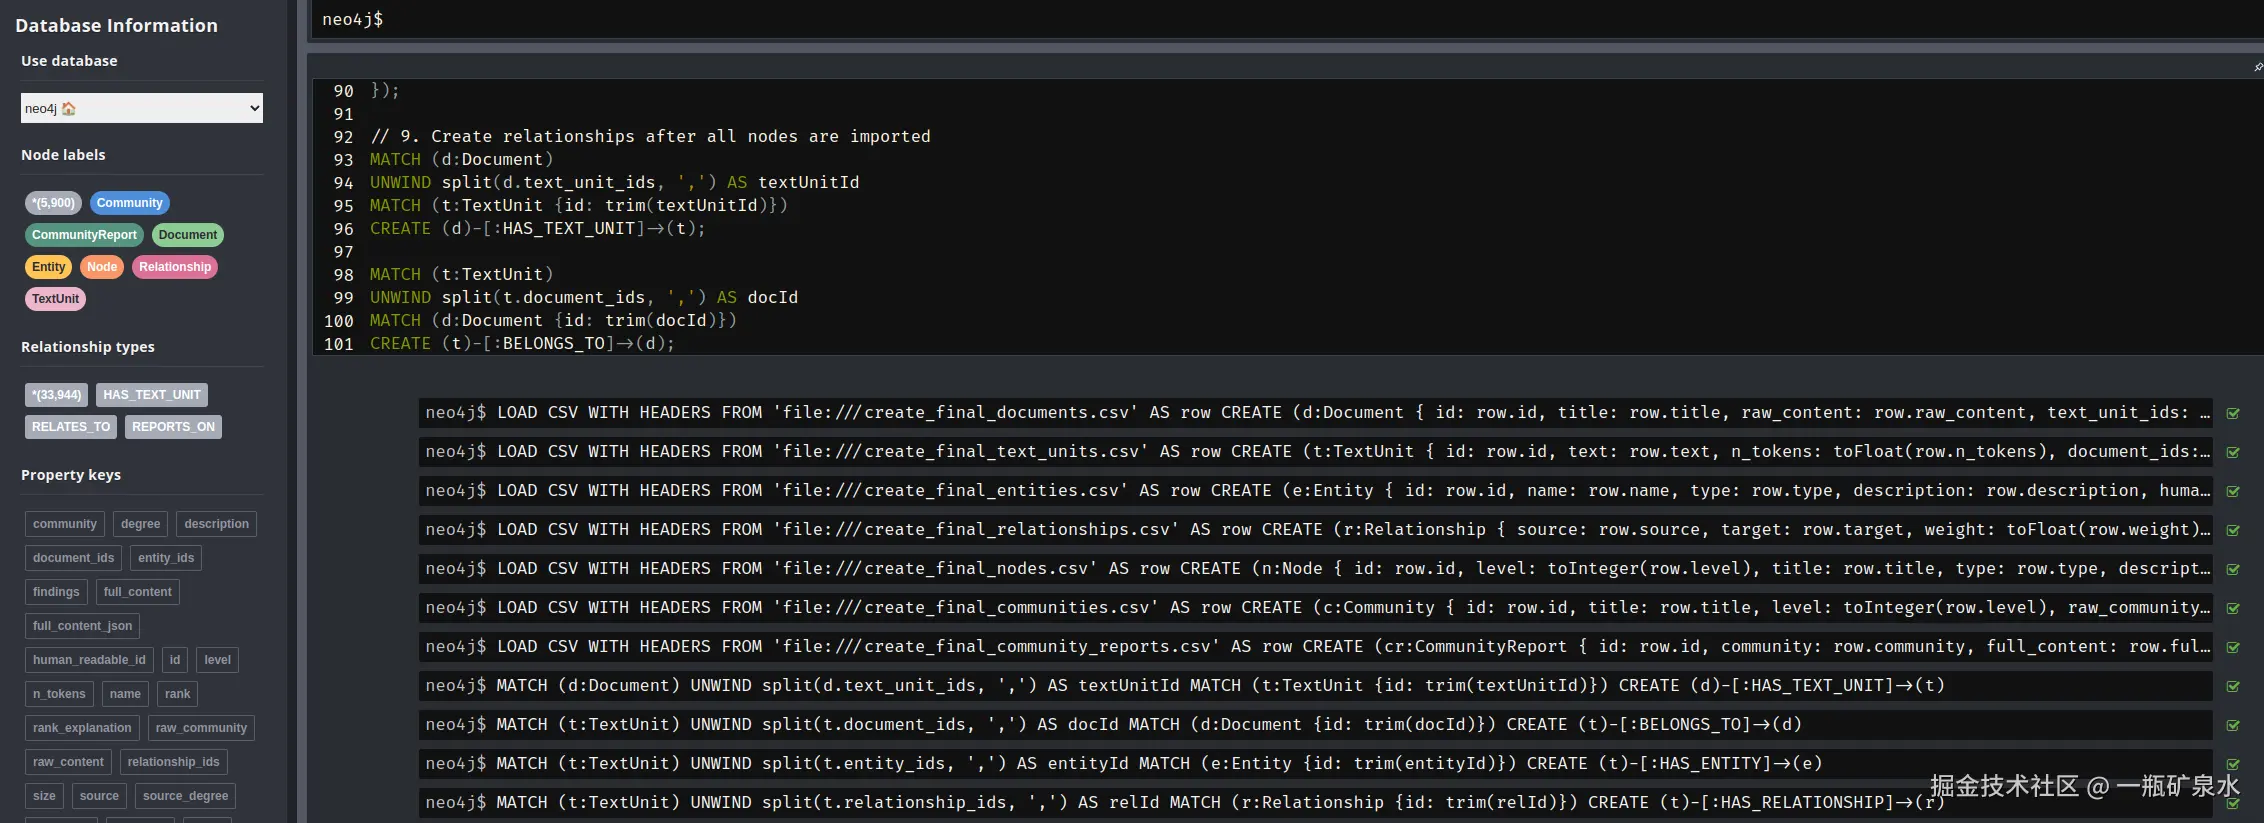Open the HAS_ENTITY MATCH statement row
2264x823 pixels.
[1315, 764]
